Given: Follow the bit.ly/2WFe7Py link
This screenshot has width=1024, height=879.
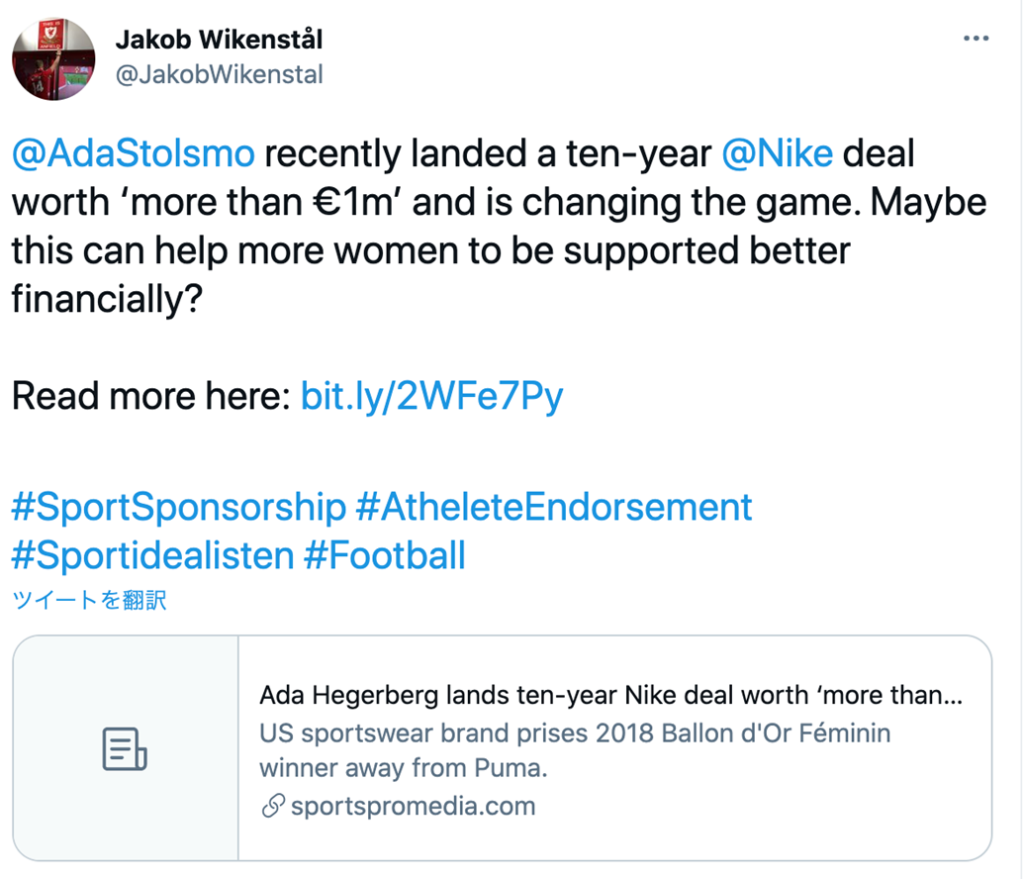Looking at the screenshot, I should tap(432, 396).
